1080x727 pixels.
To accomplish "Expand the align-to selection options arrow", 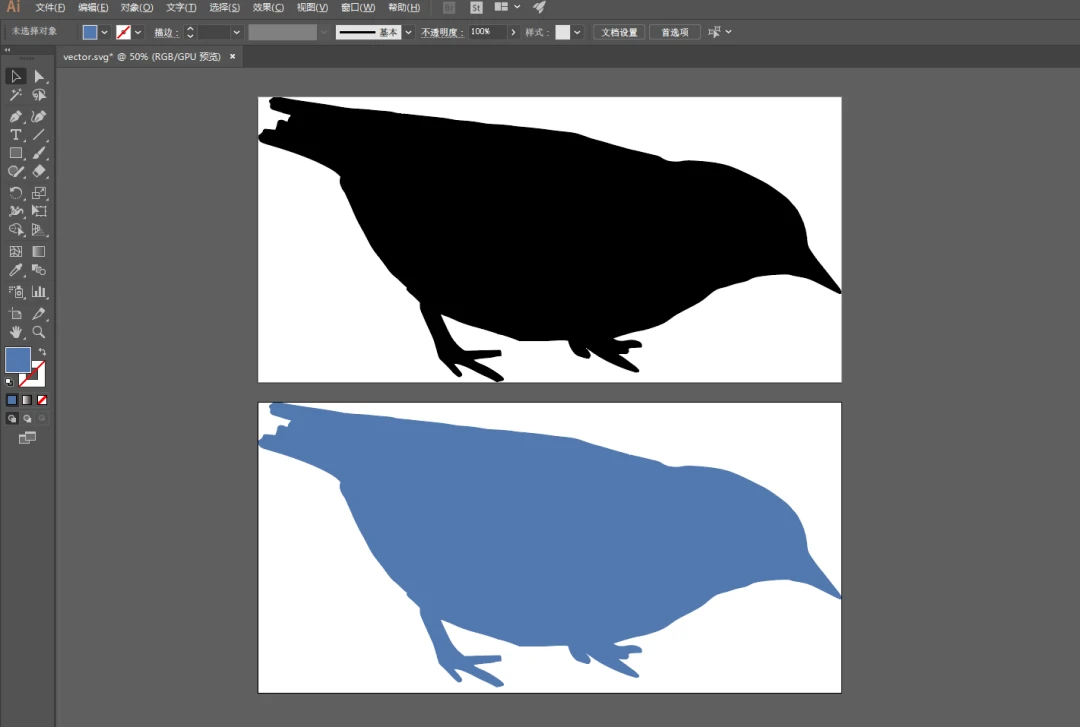I will (729, 32).
